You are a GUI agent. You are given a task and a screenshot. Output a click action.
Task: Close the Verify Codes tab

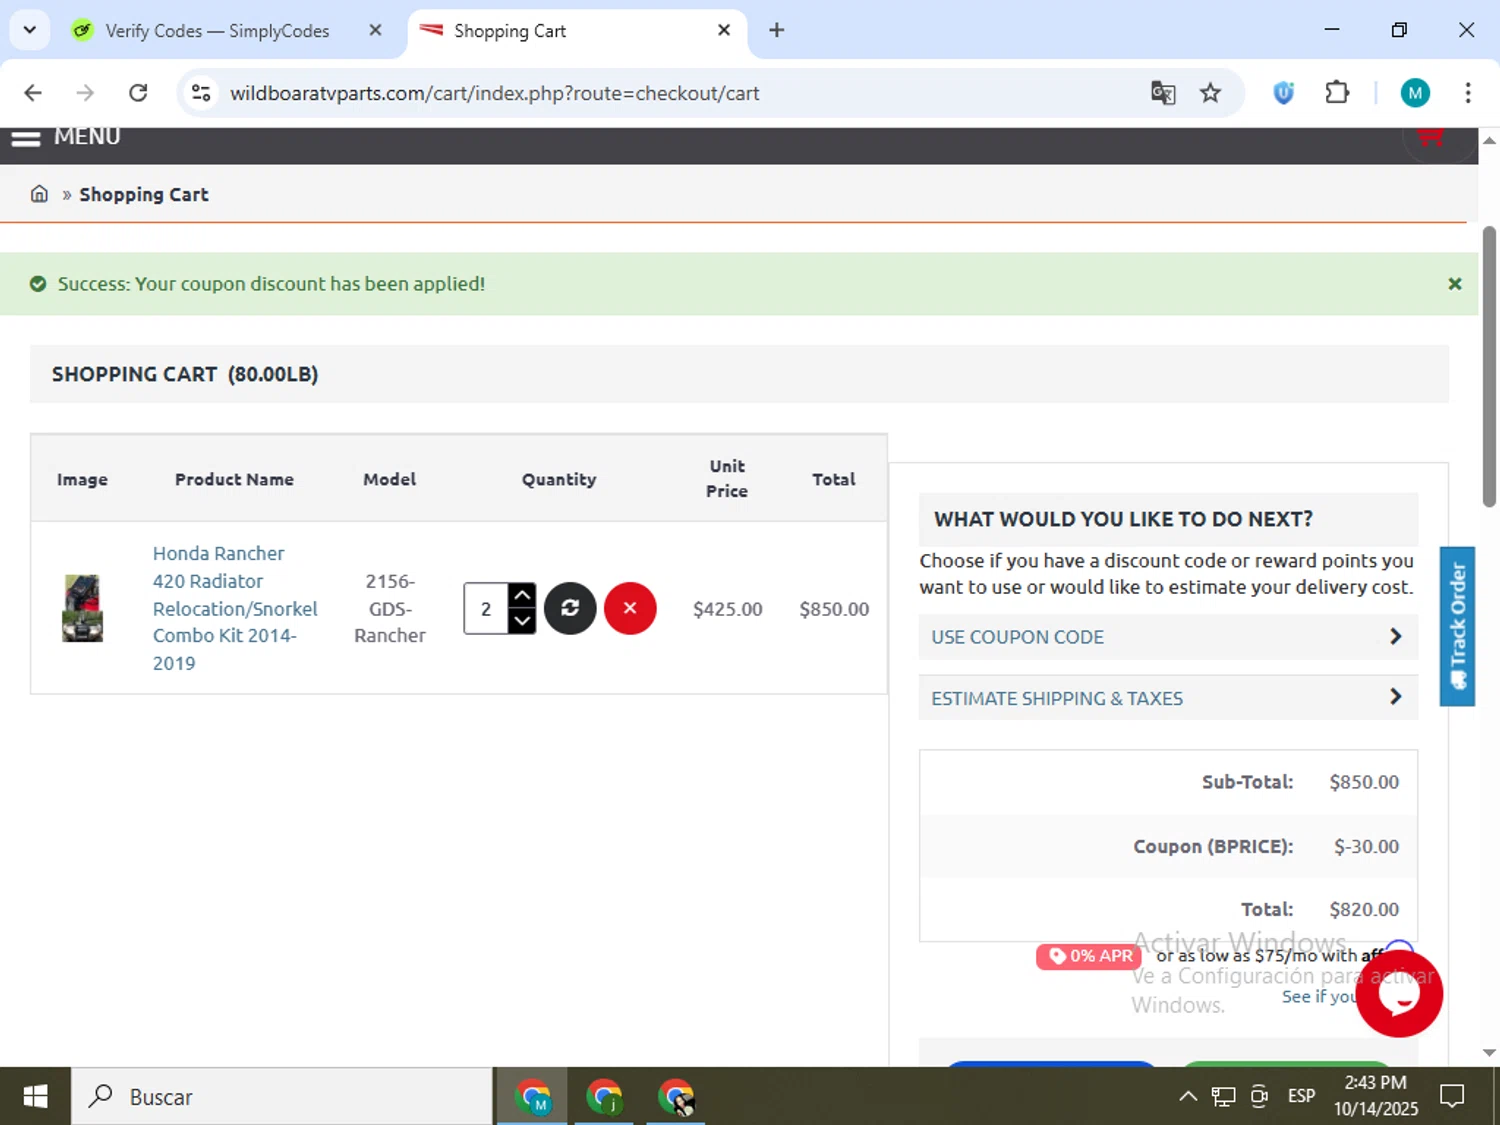tap(375, 30)
